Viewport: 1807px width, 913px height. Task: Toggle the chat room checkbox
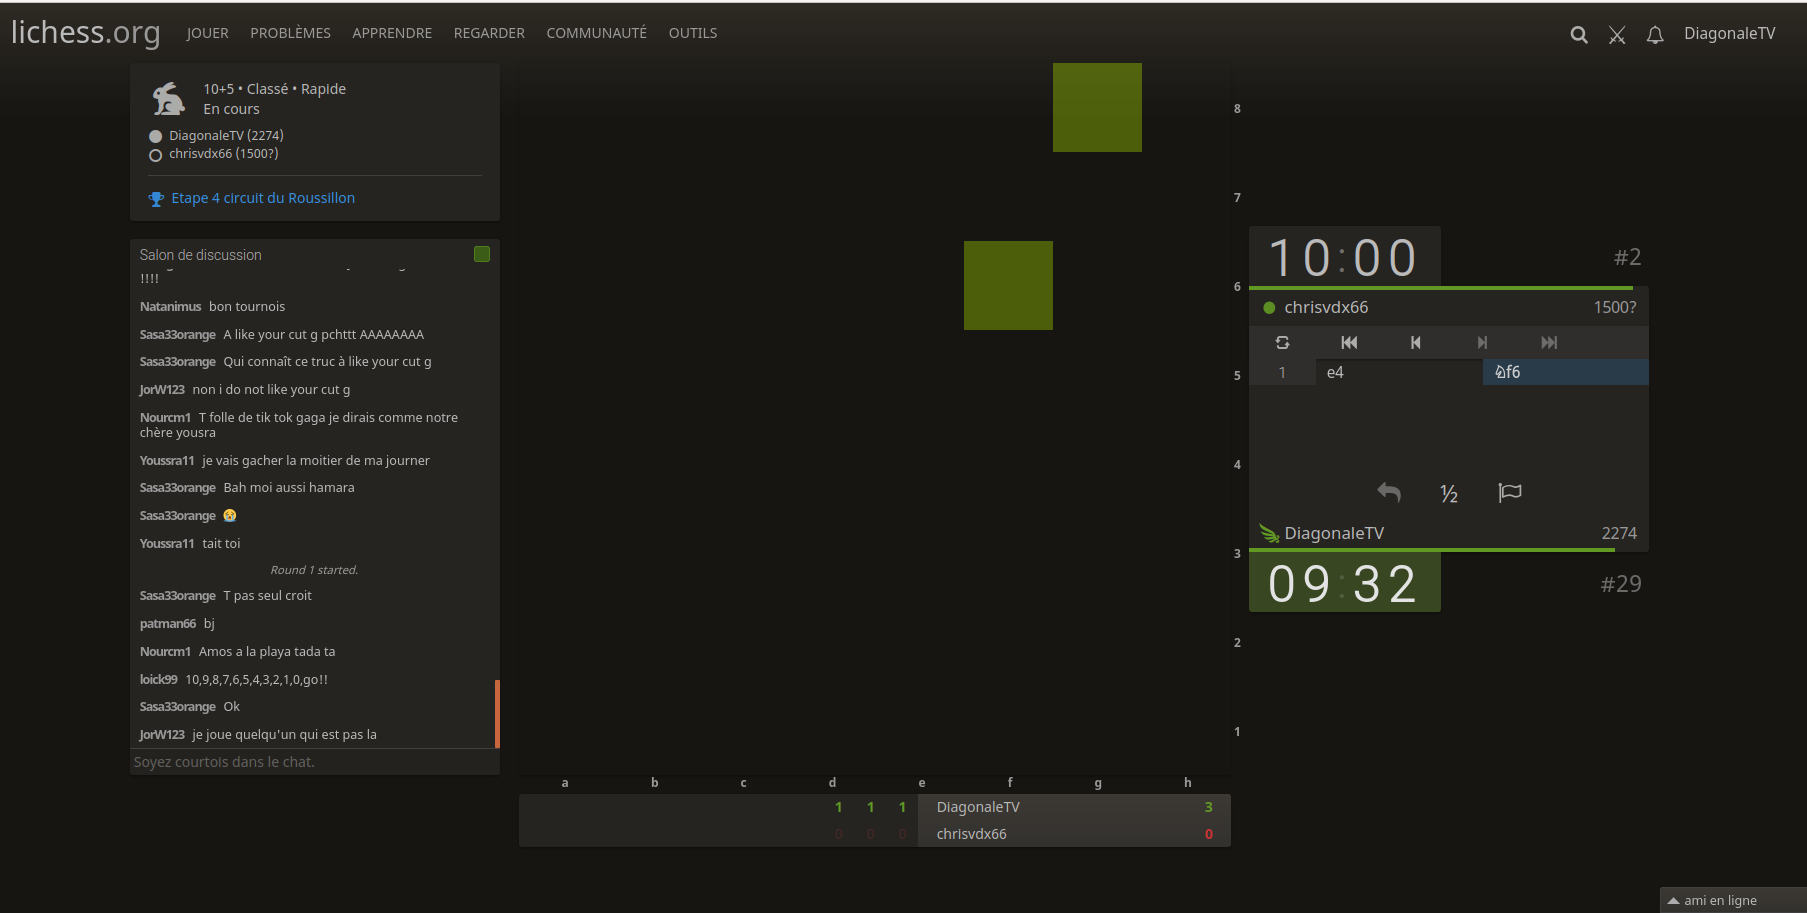482,254
